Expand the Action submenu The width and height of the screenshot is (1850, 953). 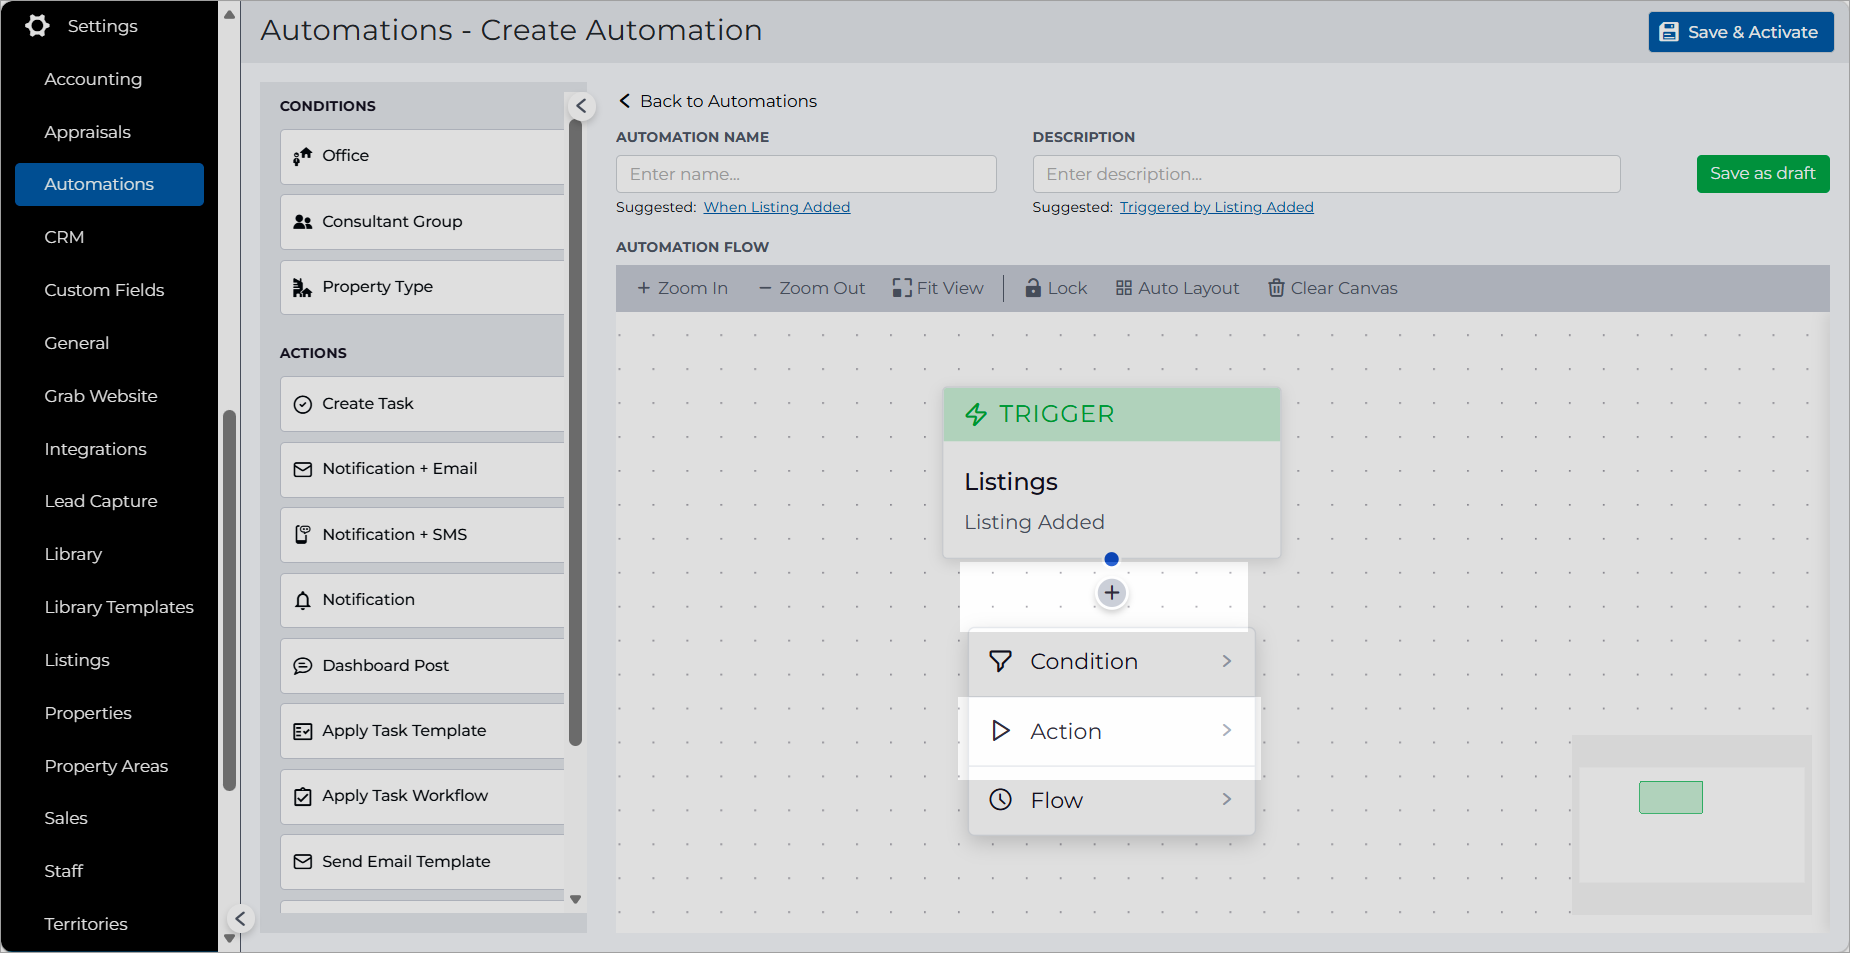pyautogui.click(x=1227, y=731)
